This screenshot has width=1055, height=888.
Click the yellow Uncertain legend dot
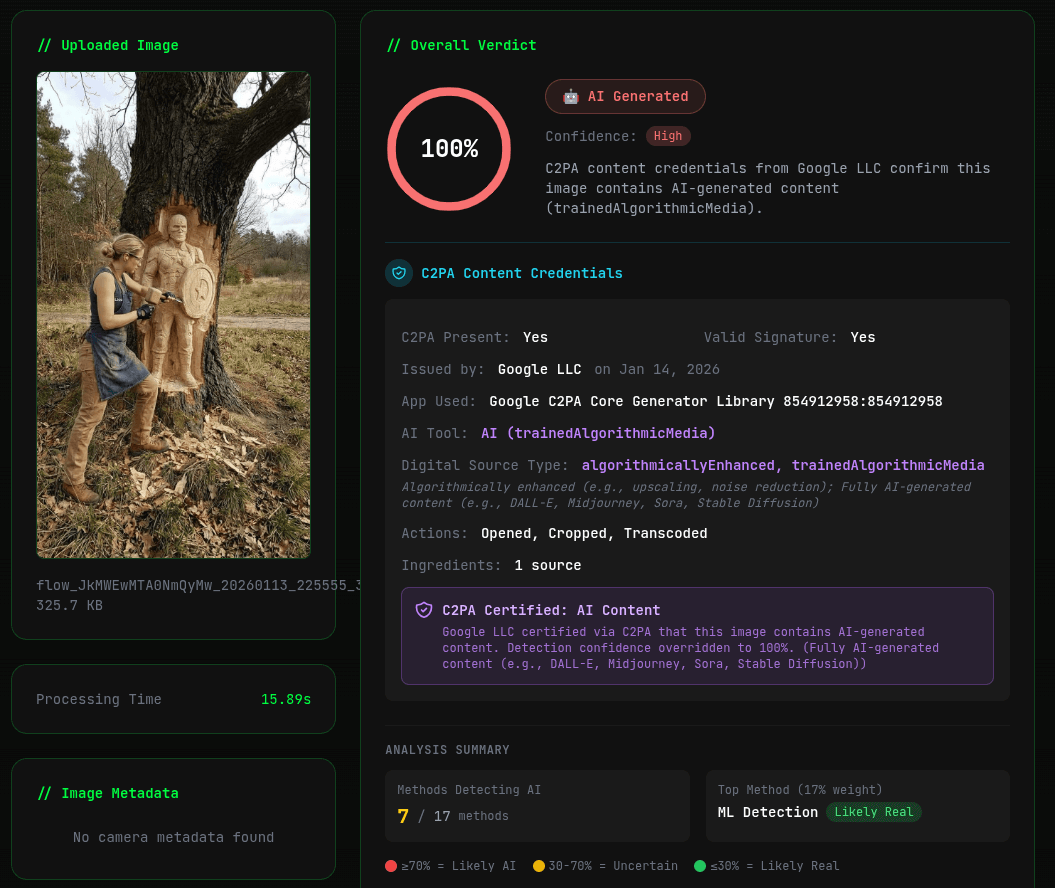(539, 866)
